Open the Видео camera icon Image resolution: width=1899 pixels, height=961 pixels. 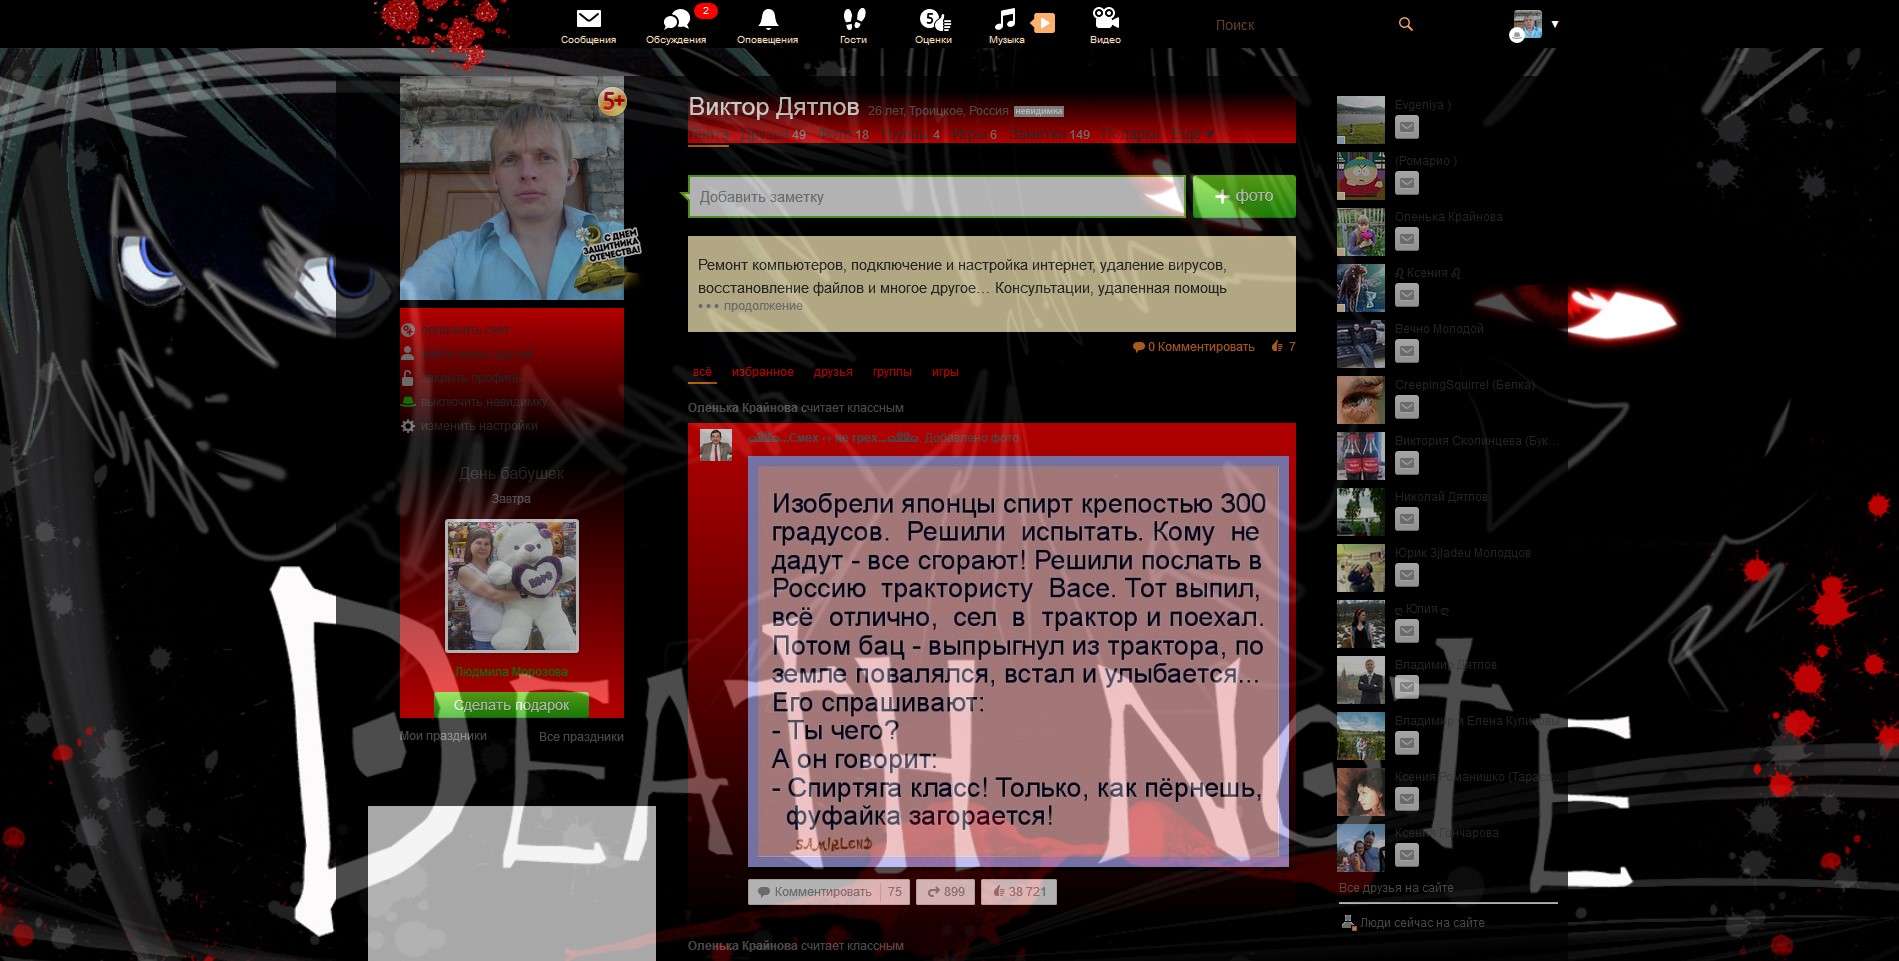pyautogui.click(x=1104, y=17)
